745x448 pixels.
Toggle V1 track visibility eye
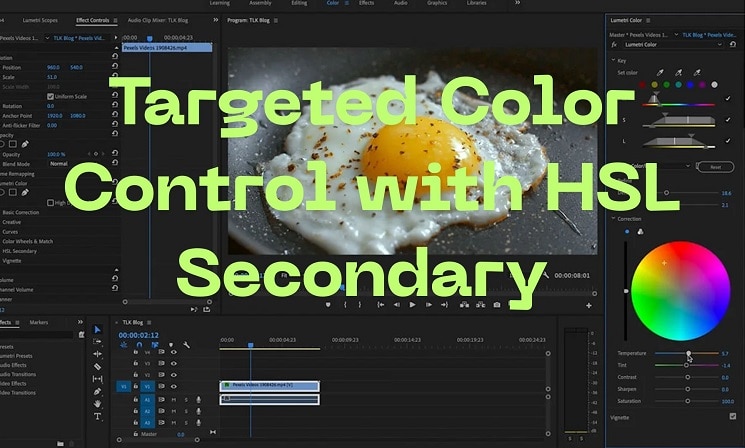(x=174, y=386)
